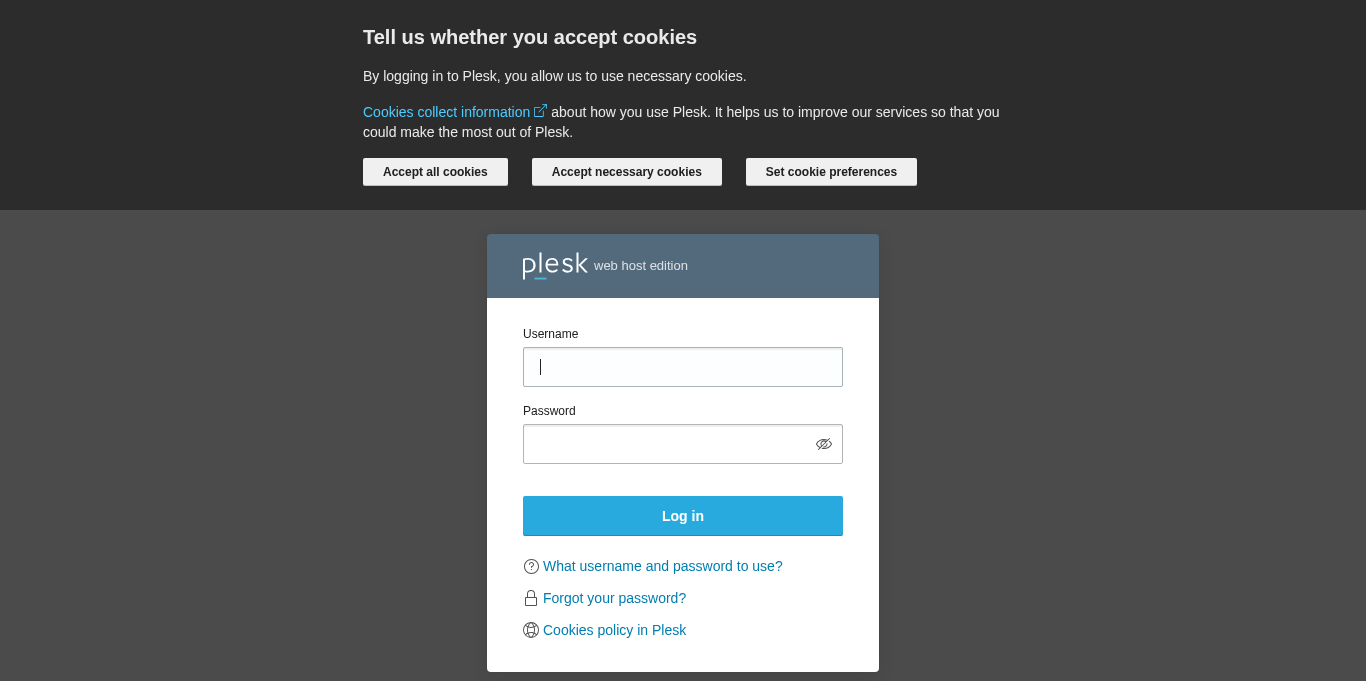Click the Password field label
1366x681 pixels.
coord(549,411)
